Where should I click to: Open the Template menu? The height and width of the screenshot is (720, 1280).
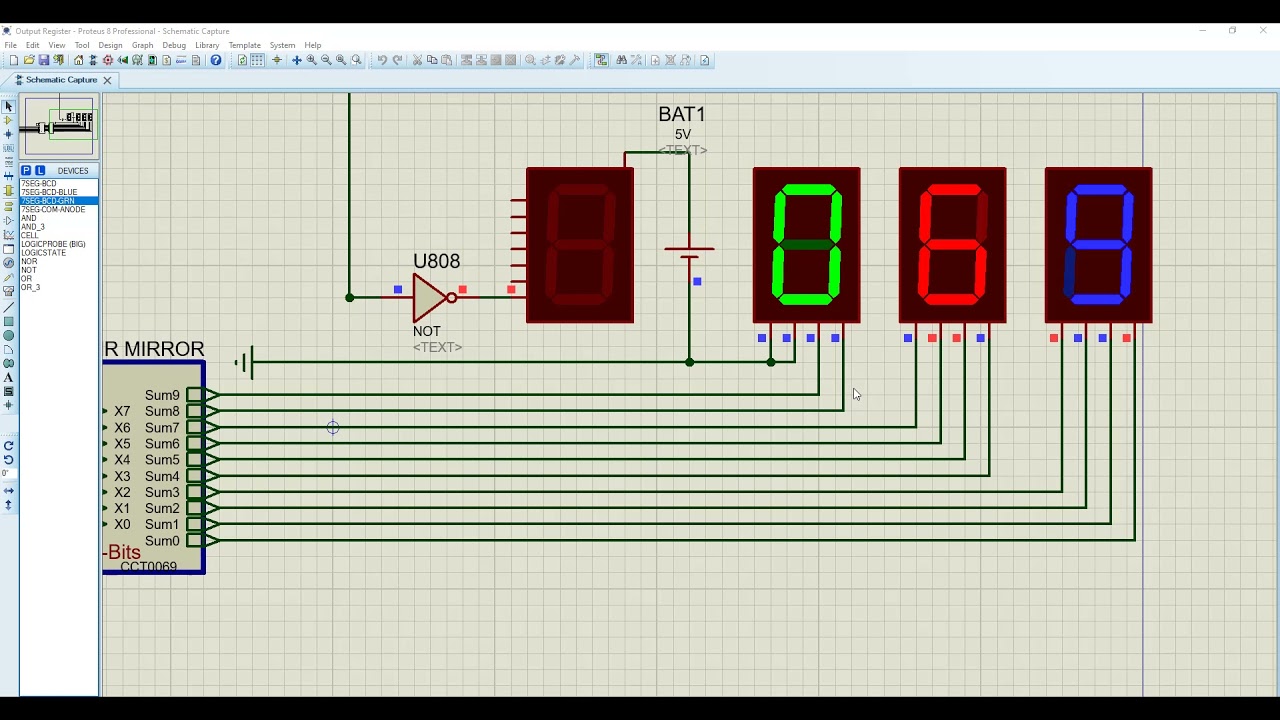(244, 45)
